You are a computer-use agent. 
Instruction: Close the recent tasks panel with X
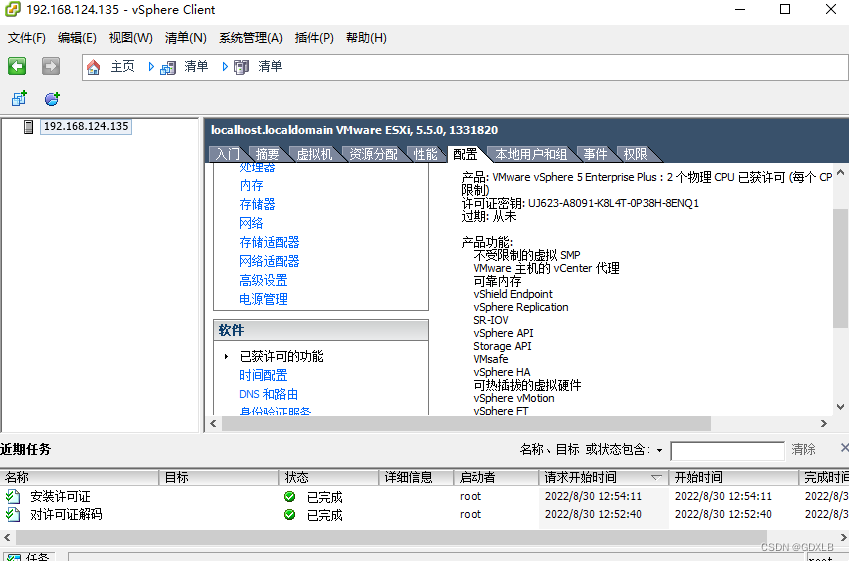(844, 448)
